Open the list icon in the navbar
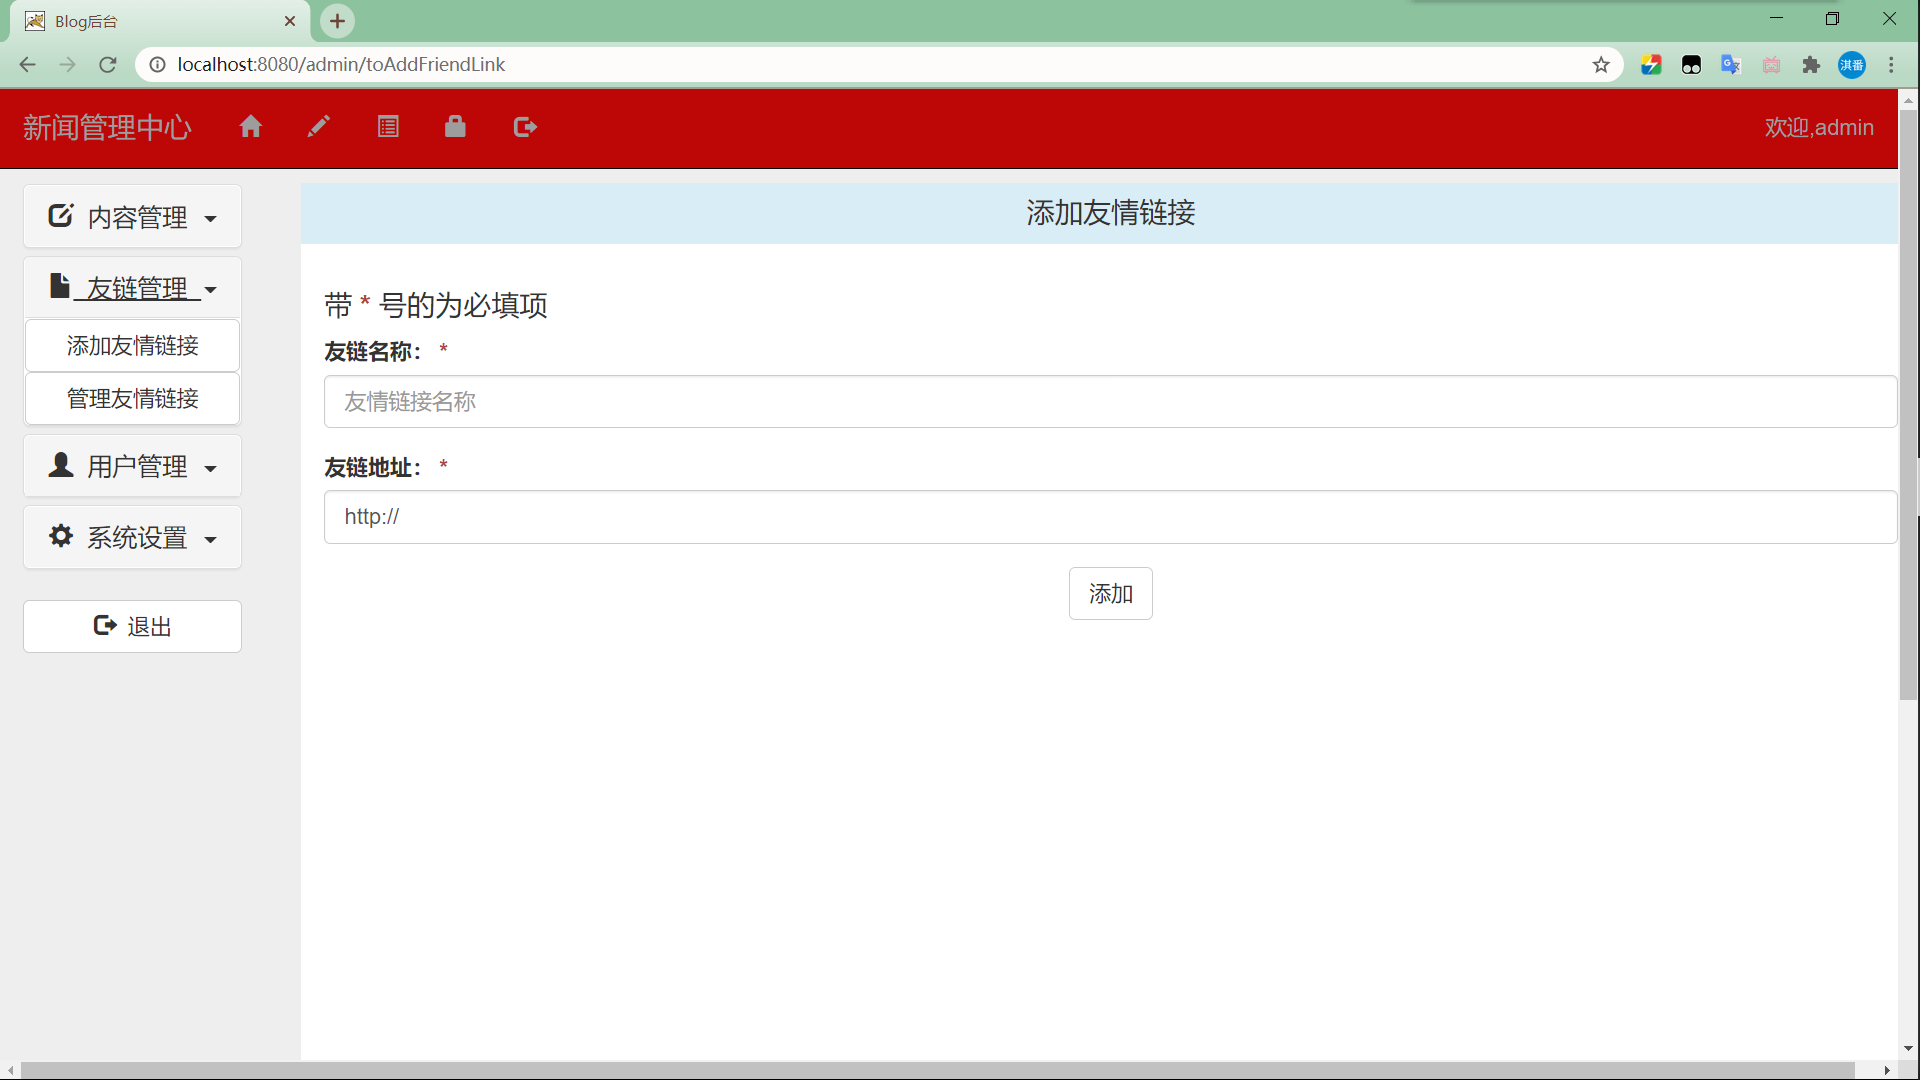The width and height of the screenshot is (1920, 1080). (388, 127)
